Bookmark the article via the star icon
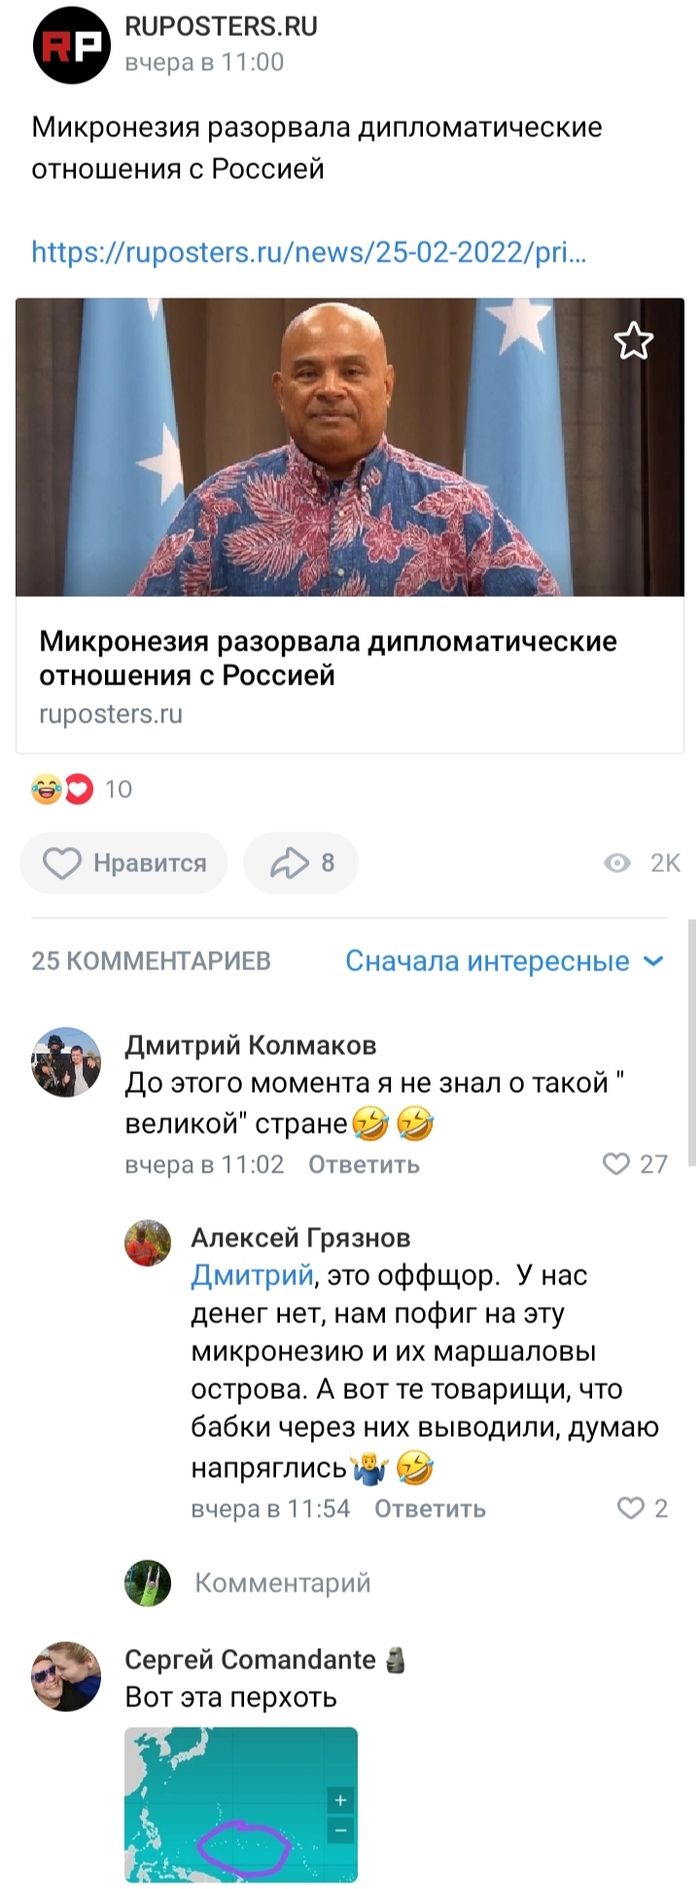The height and width of the screenshot is (1889, 700). tap(634, 341)
